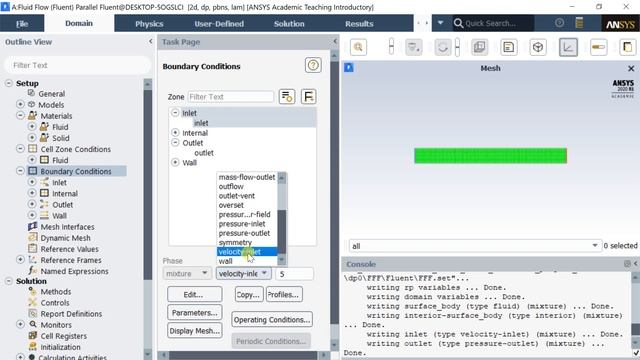Click the rotate view icon in graphics toolbar
This screenshot has height=360, width=640.
point(443,47)
